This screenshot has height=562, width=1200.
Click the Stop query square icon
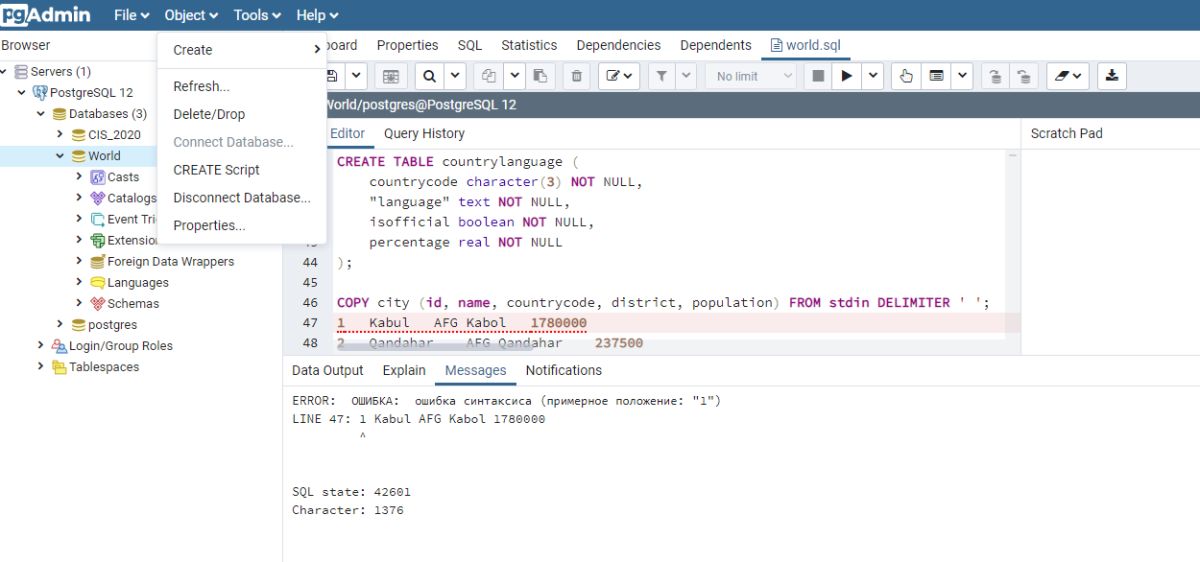click(818, 76)
